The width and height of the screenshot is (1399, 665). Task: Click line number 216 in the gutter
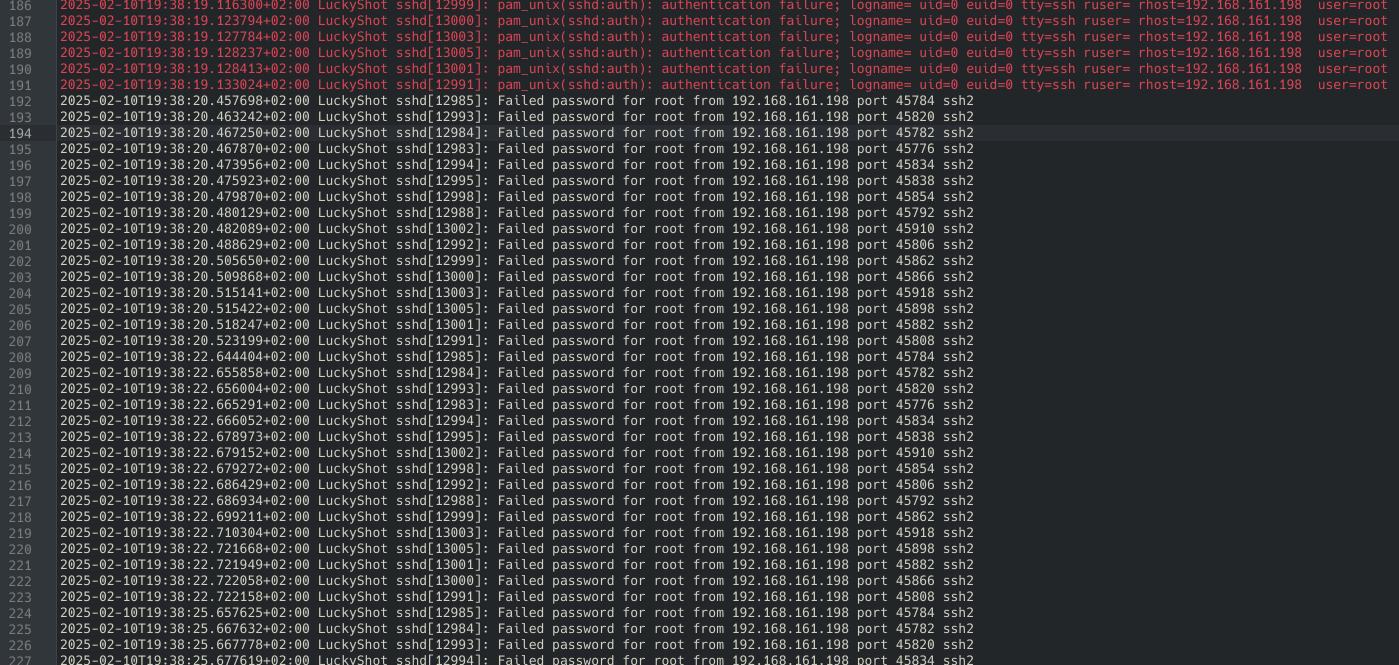pyautogui.click(x=20, y=485)
